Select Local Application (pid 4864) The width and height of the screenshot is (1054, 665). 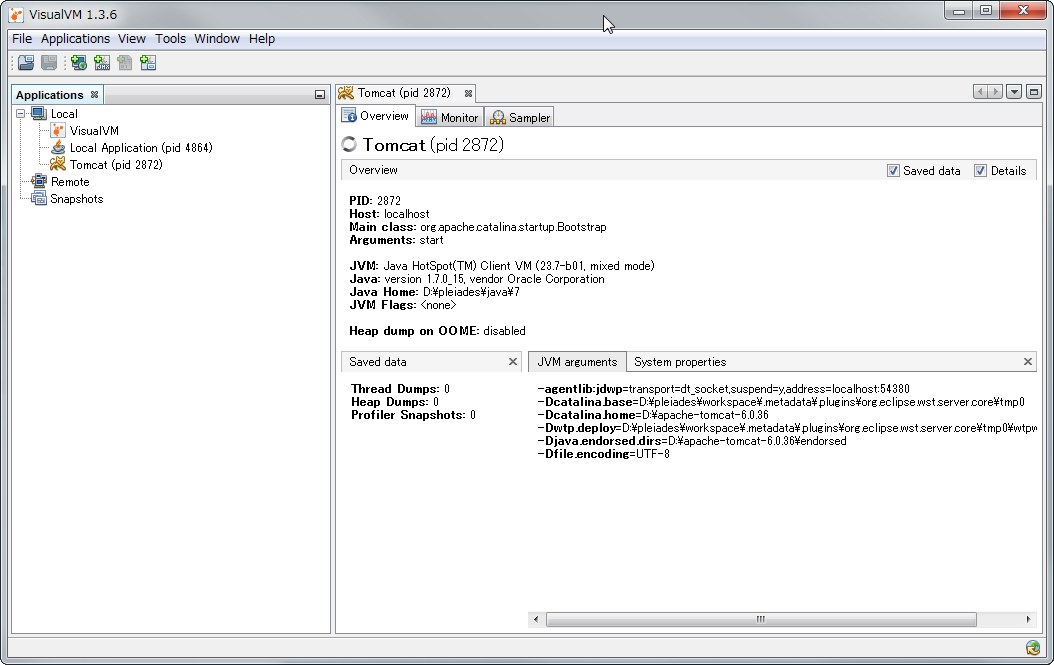(x=141, y=147)
